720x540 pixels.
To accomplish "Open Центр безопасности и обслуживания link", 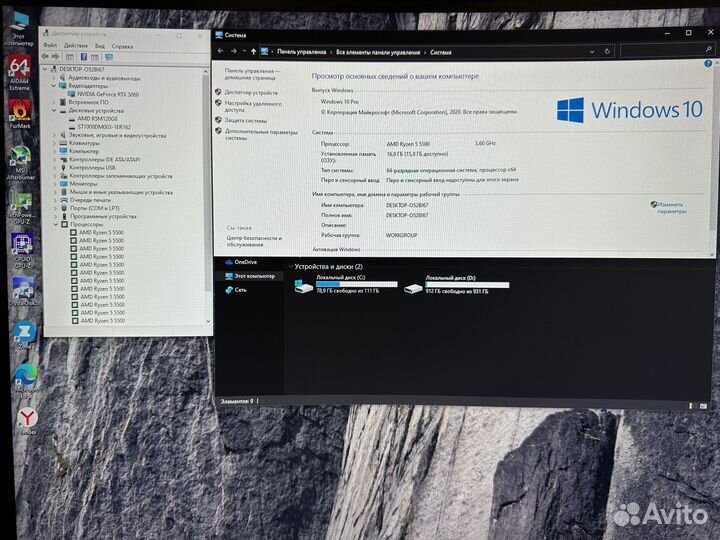I will [x=254, y=242].
